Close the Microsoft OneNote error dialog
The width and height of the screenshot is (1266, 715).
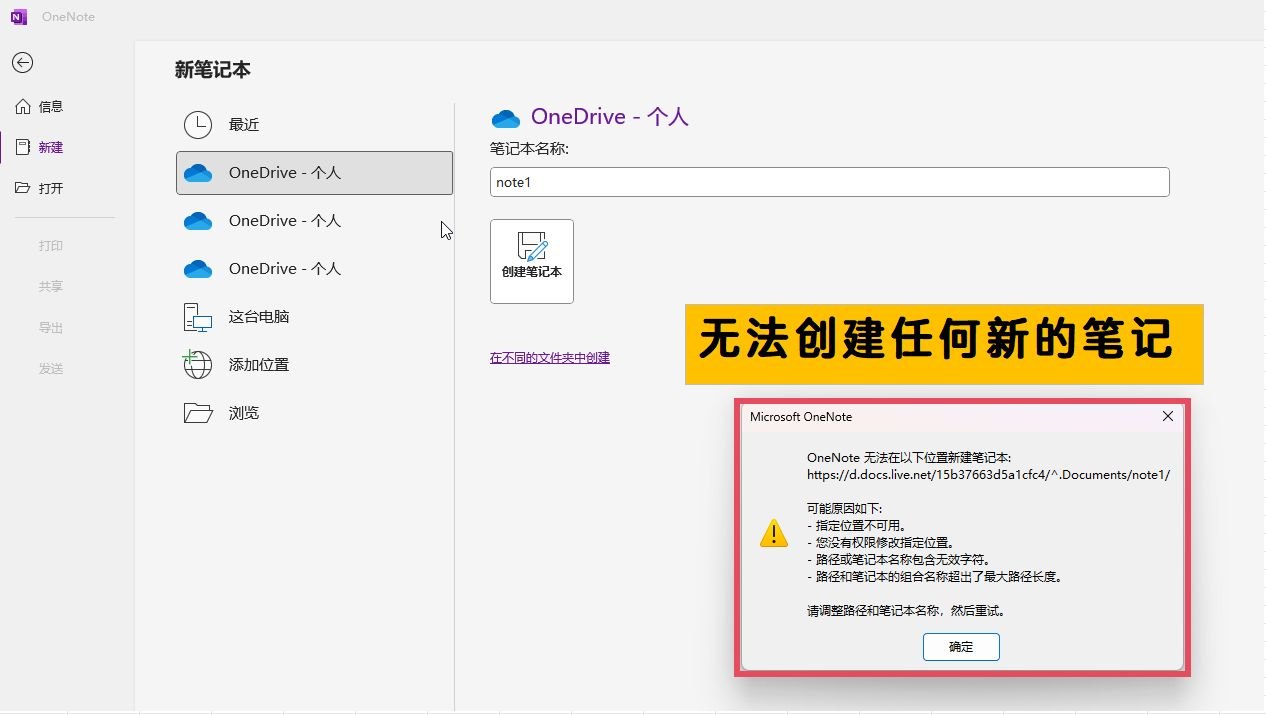point(1167,417)
